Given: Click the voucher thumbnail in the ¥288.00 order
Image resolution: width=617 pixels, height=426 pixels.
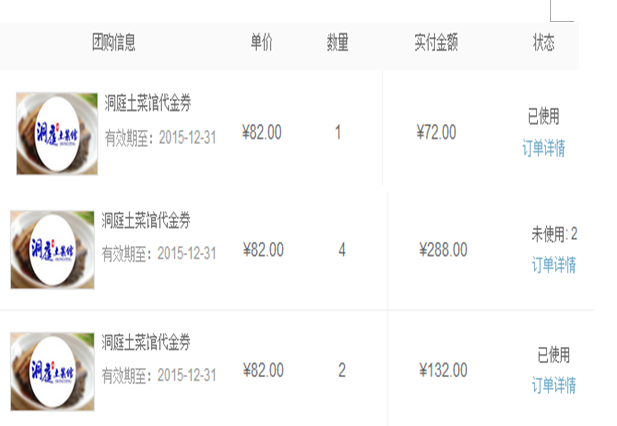Looking at the screenshot, I should point(52,249).
